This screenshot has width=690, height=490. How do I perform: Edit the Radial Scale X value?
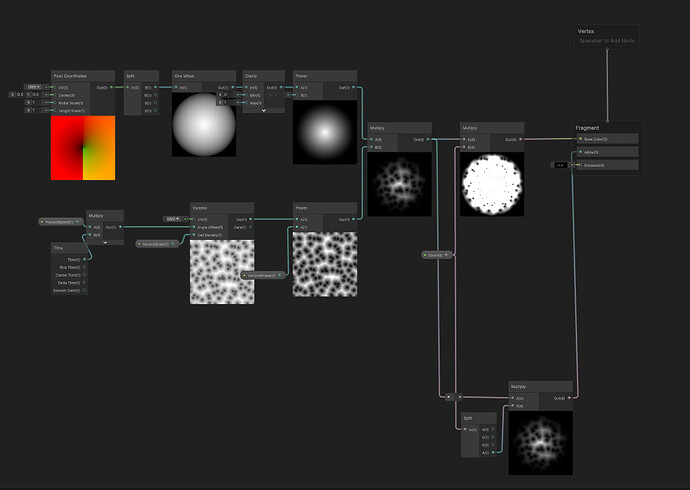click(x=36, y=102)
